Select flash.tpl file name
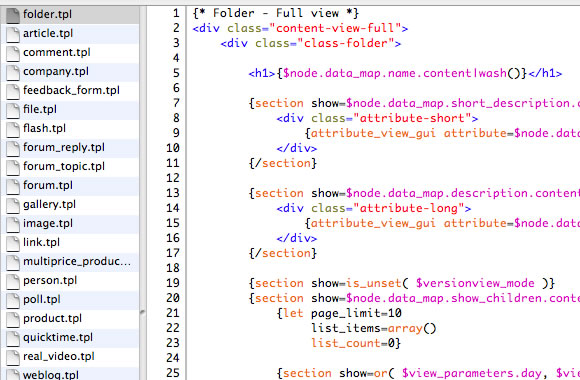580x380 pixels. pyautogui.click(x=44, y=128)
